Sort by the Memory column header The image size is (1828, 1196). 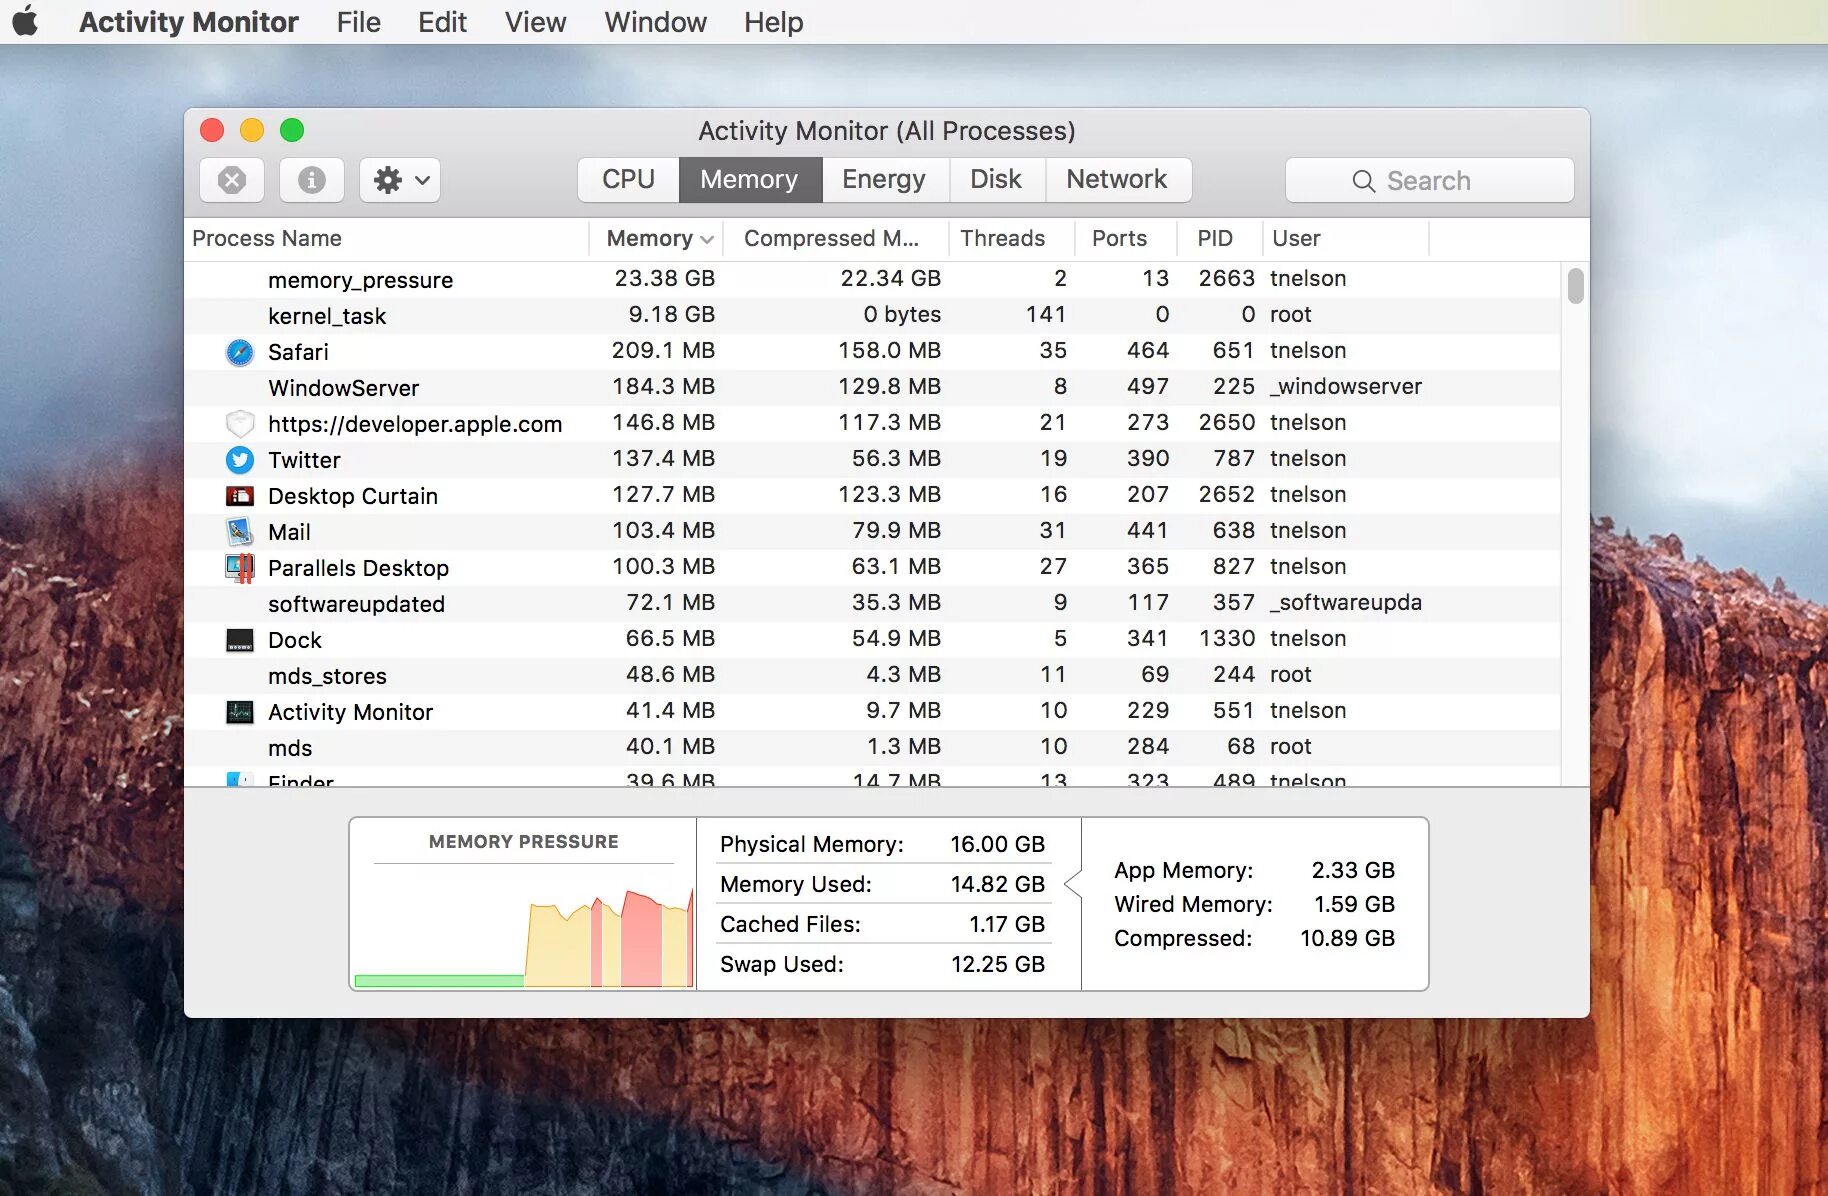[657, 238]
